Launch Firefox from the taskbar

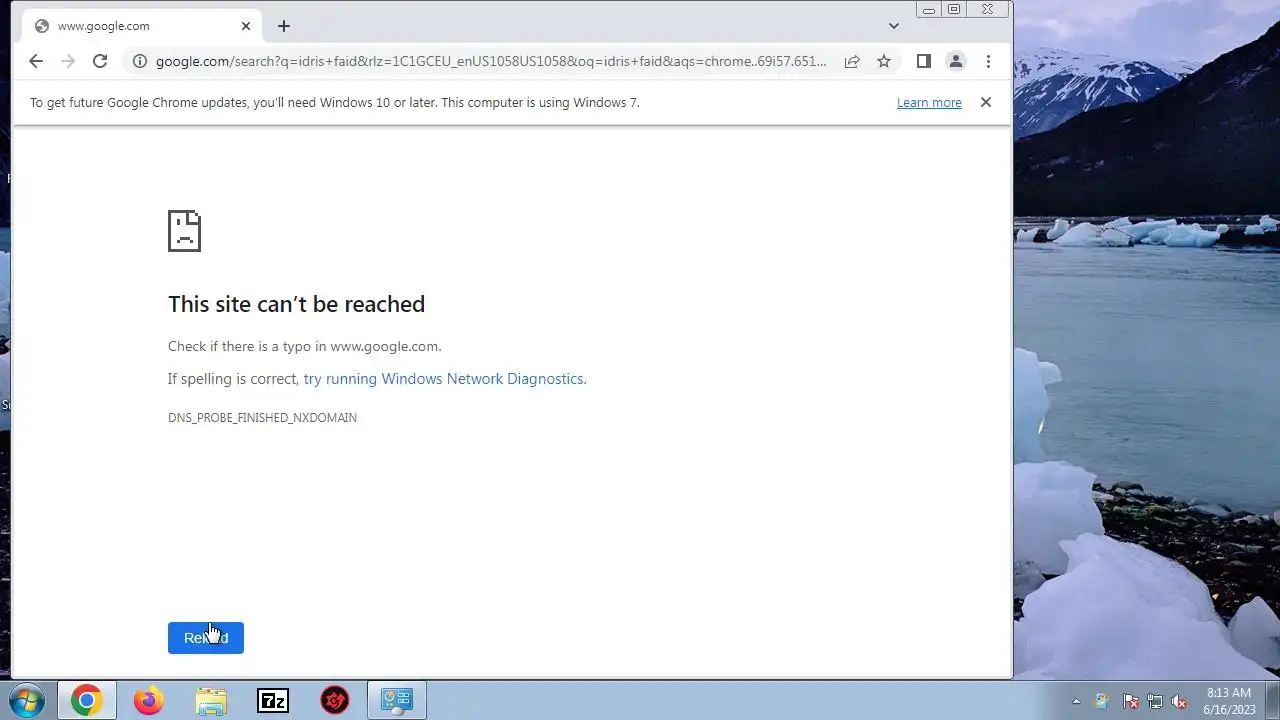[149, 701]
